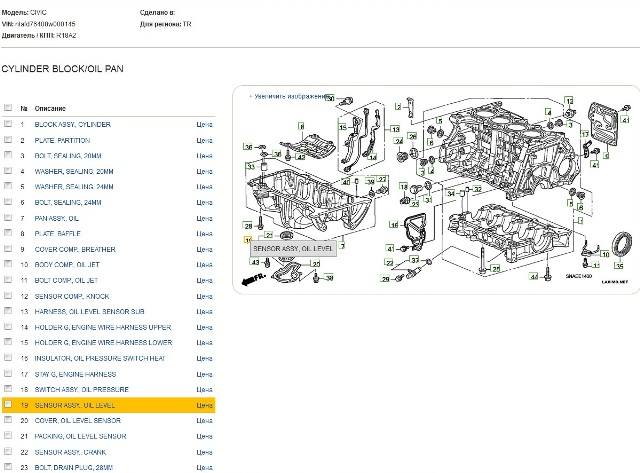
Task: Select callout number 26 on the diagram
Action: coord(413,136)
